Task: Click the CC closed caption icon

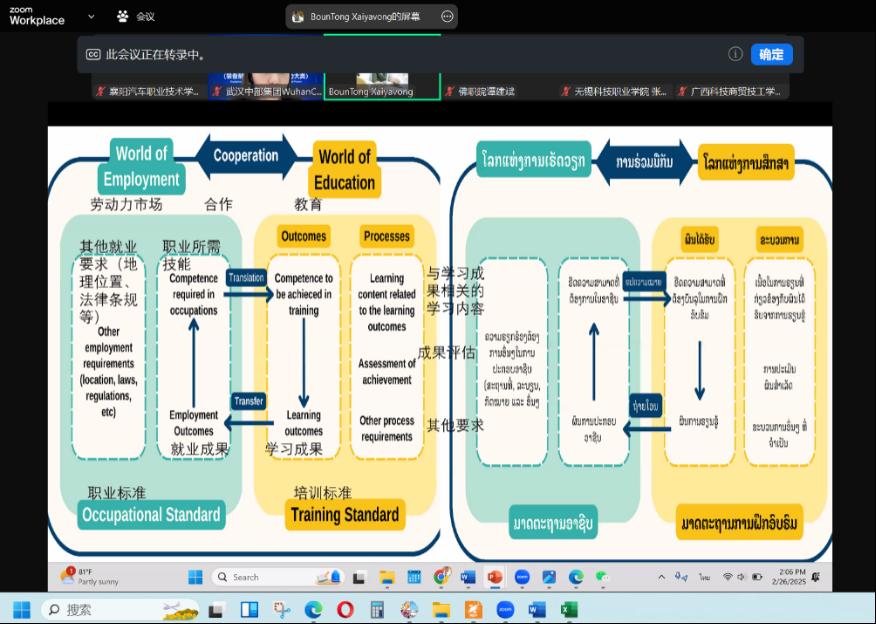Action: click(x=93, y=55)
